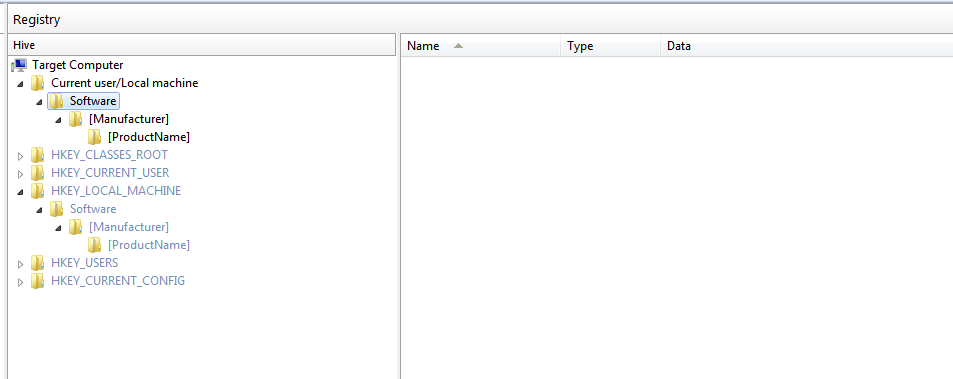Select the Current user/Local machine label

pyautogui.click(x=125, y=83)
